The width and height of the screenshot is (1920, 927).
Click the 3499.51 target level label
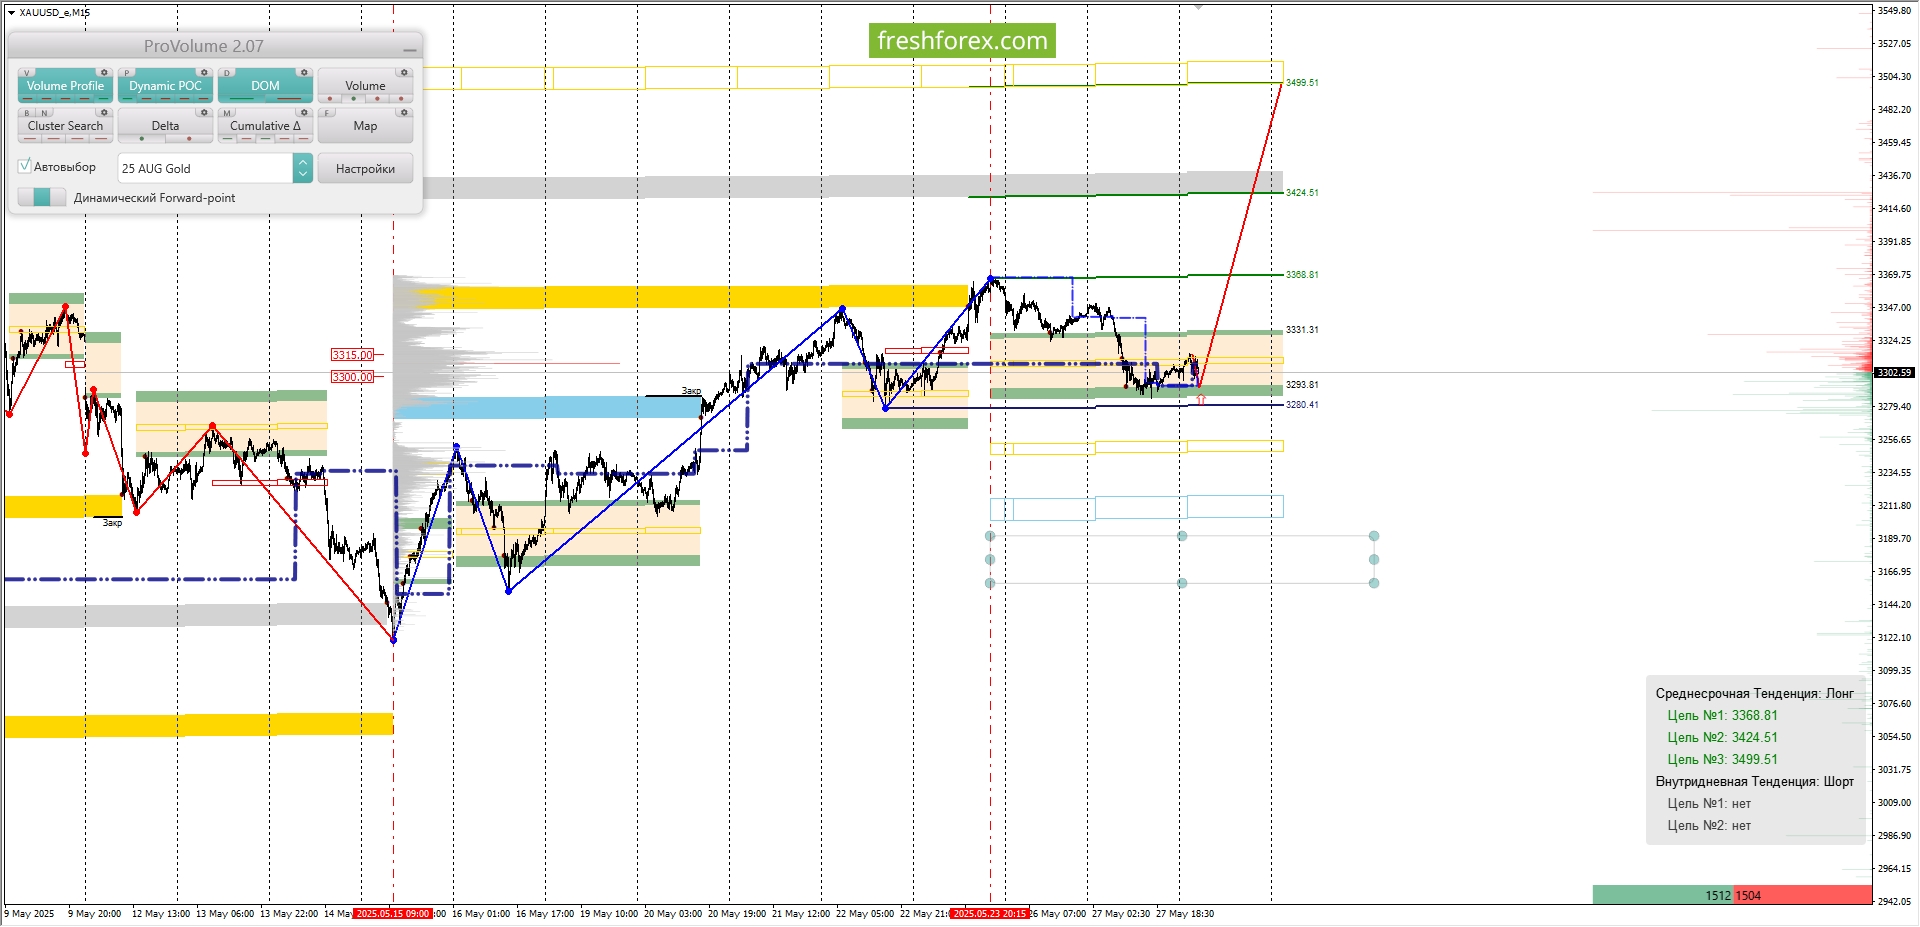[x=1302, y=83]
